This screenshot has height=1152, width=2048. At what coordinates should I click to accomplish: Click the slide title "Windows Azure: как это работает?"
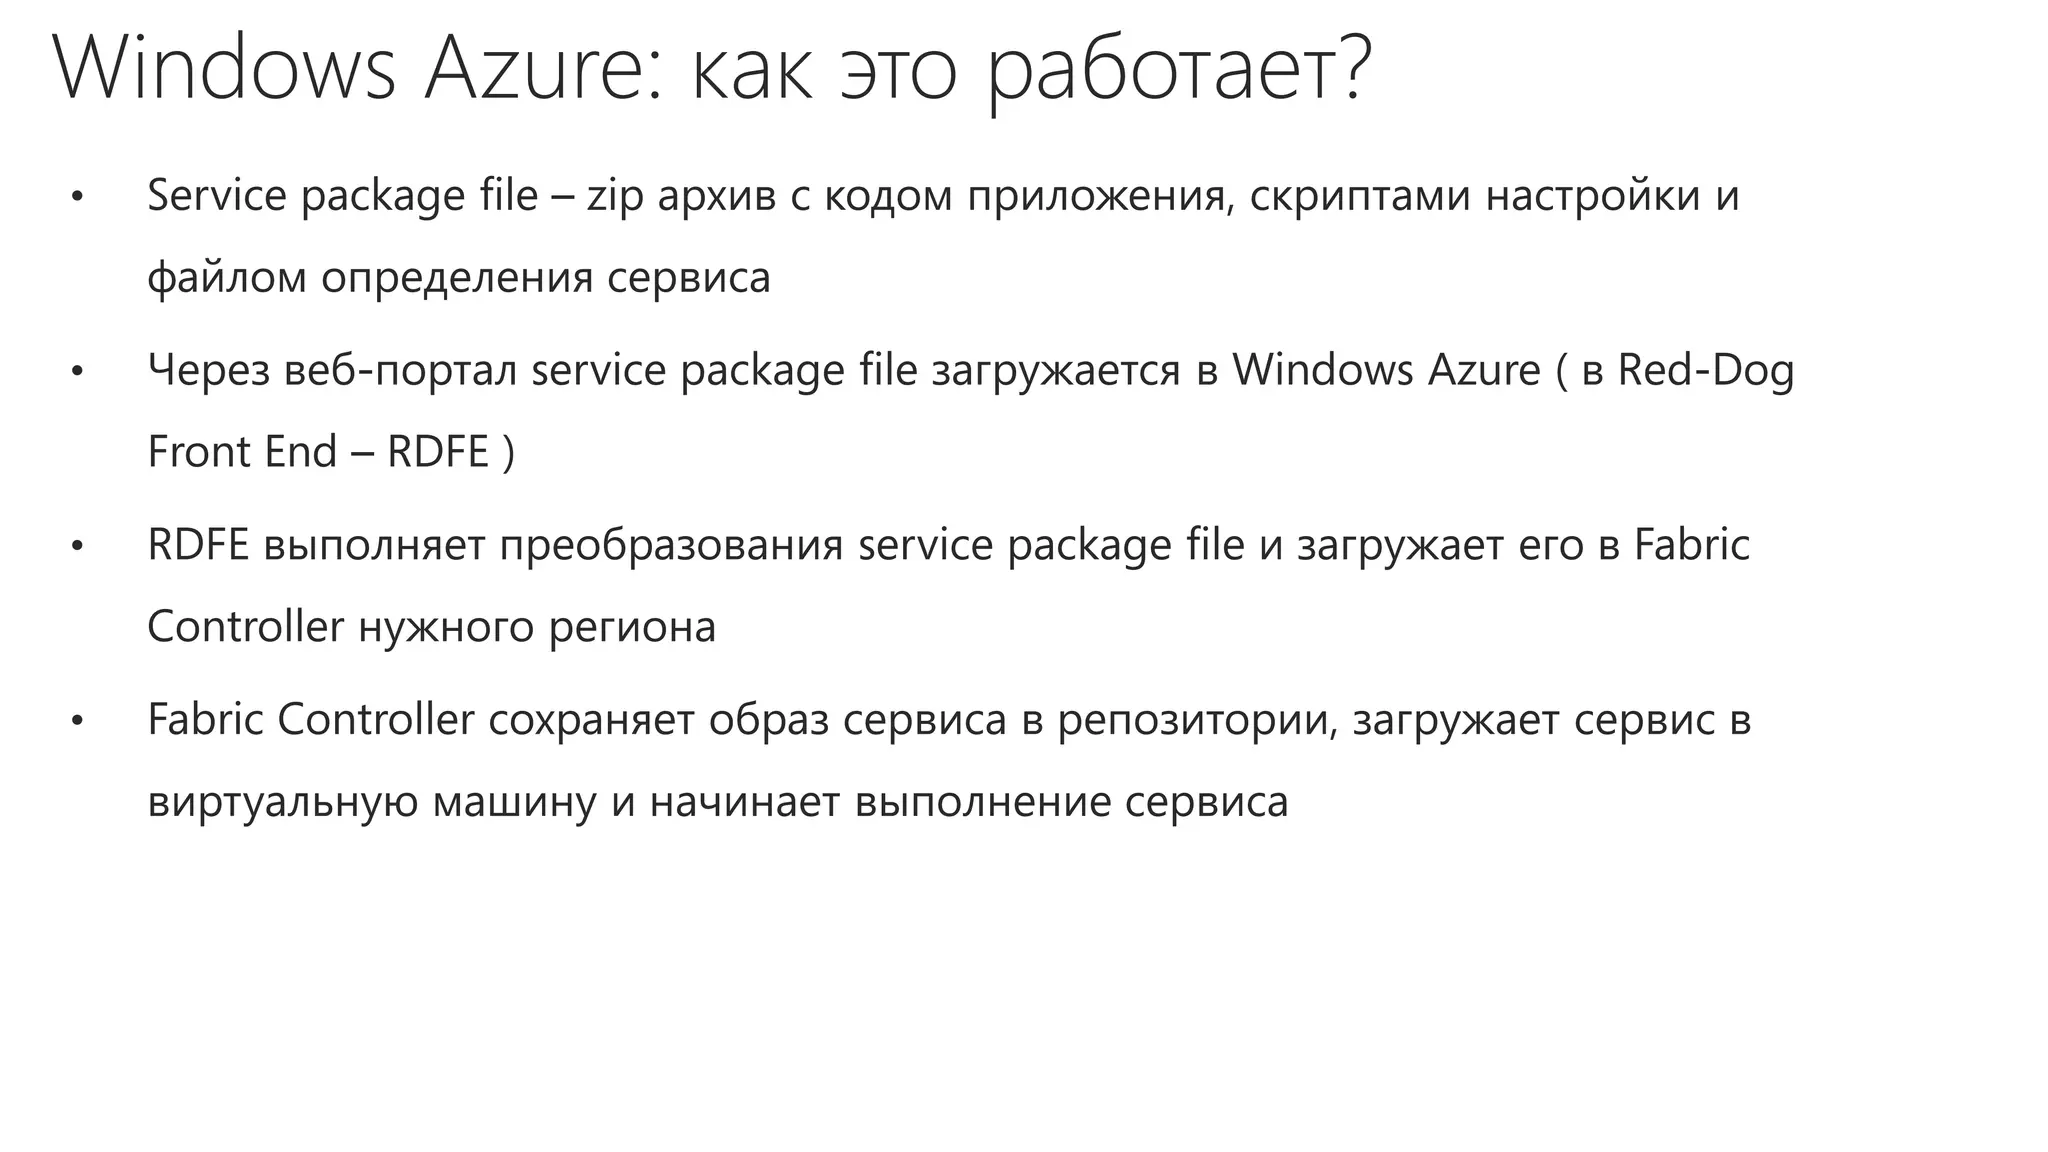click(x=711, y=70)
